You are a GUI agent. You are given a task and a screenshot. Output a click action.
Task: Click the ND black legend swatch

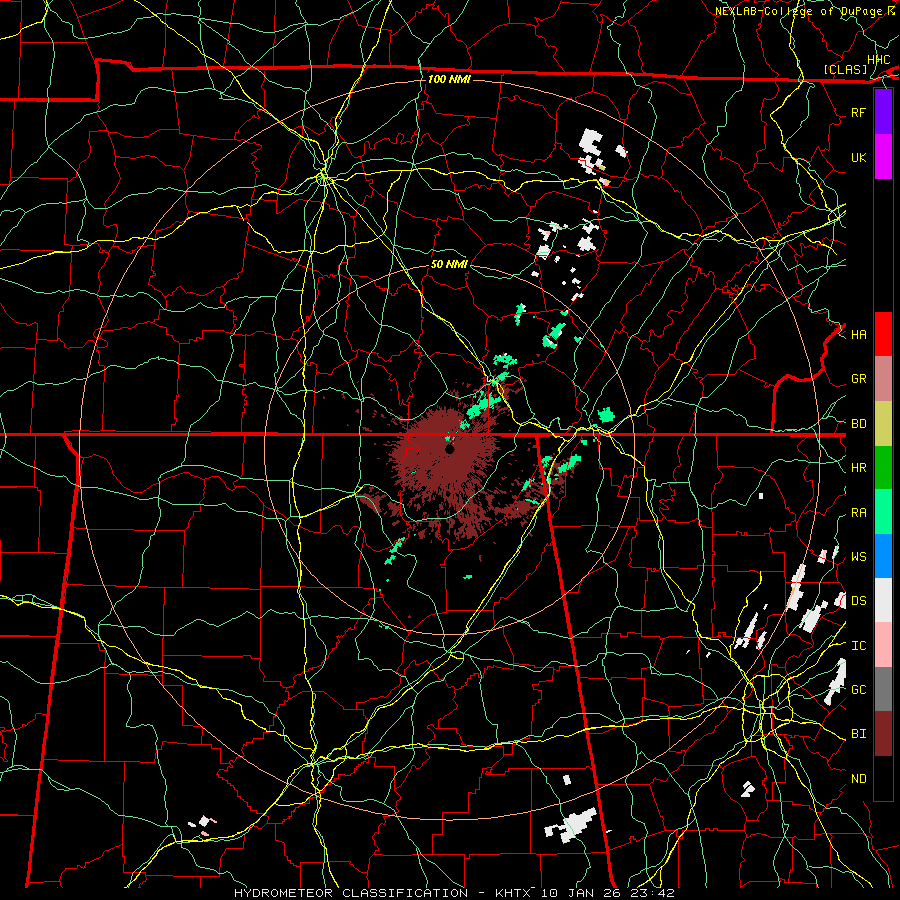pyautogui.click(x=883, y=778)
